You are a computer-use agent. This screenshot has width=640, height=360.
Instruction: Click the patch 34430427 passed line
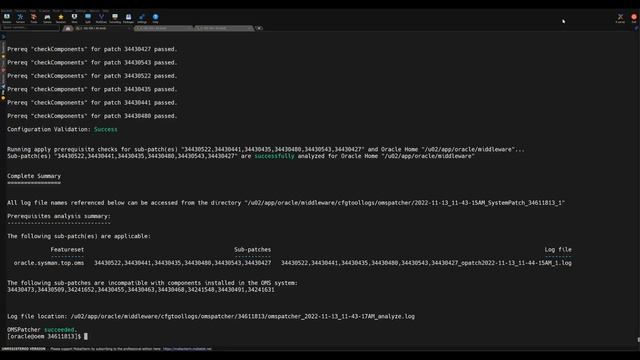pyautogui.click(x=92, y=49)
